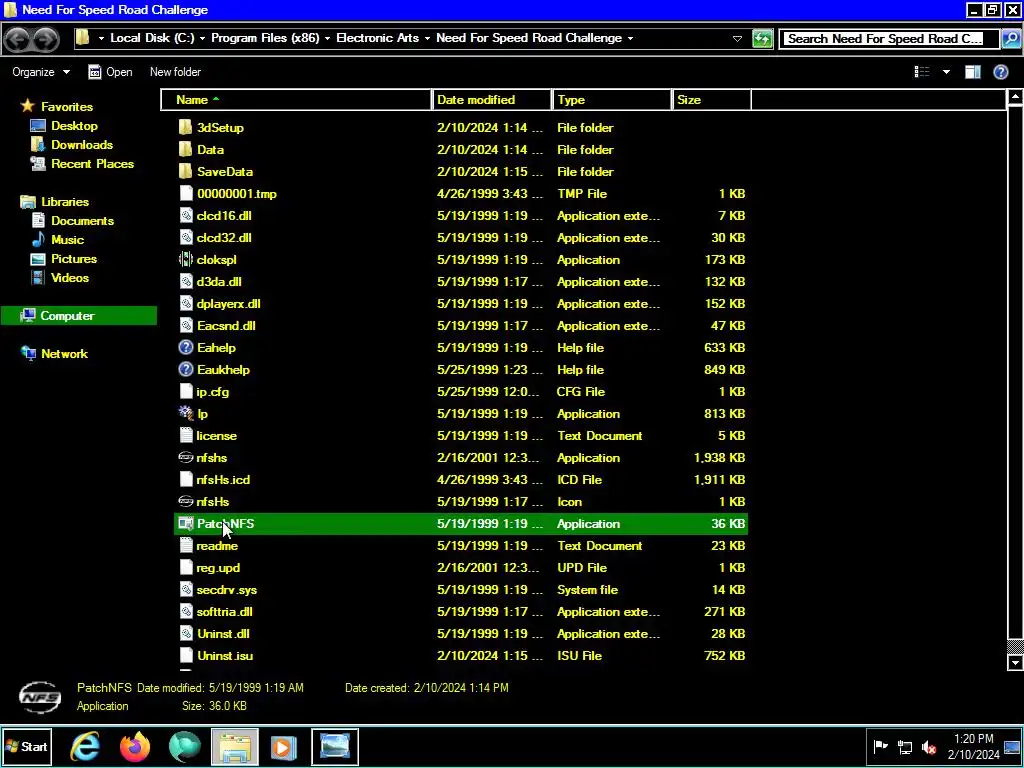Viewport: 1024px width, 768px height.
Task: Click the scrollbar up arrow
Action: [1015, 98]
